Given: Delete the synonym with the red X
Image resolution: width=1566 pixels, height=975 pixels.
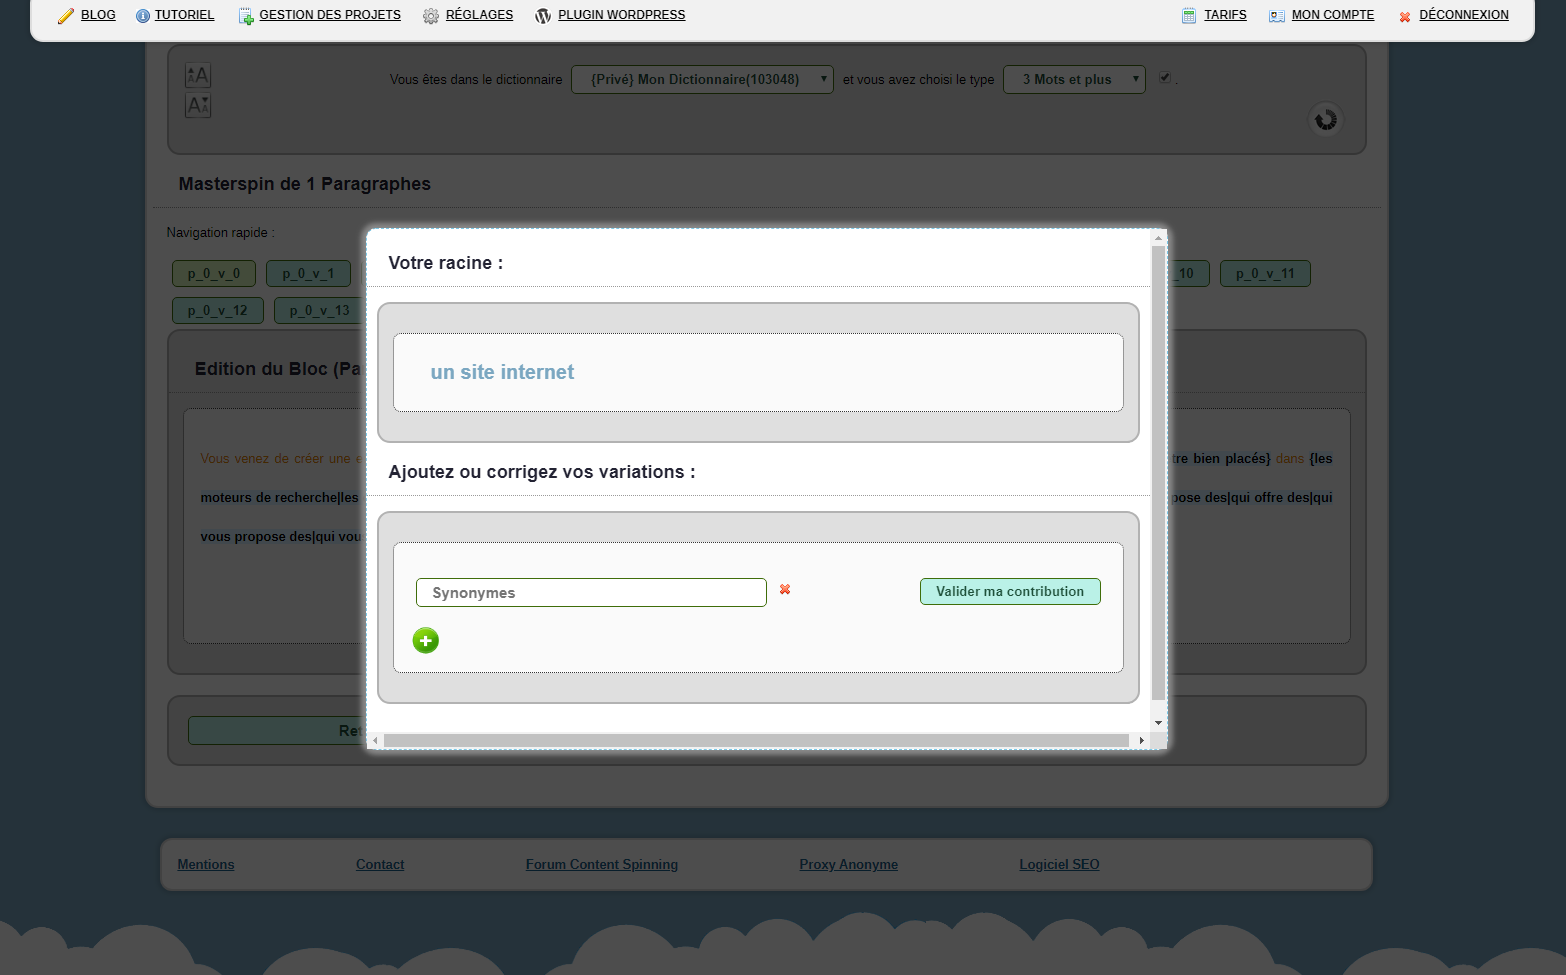Looking at the screenshot, I should (785, 589).
